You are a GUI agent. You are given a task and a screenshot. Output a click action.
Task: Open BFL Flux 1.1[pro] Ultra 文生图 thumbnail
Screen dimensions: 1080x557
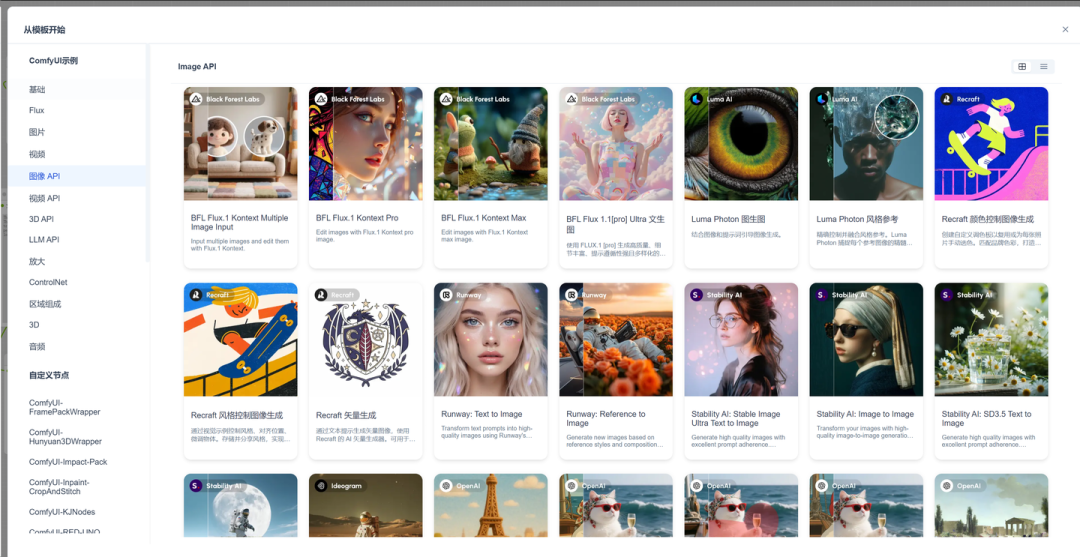click(616, 143)
